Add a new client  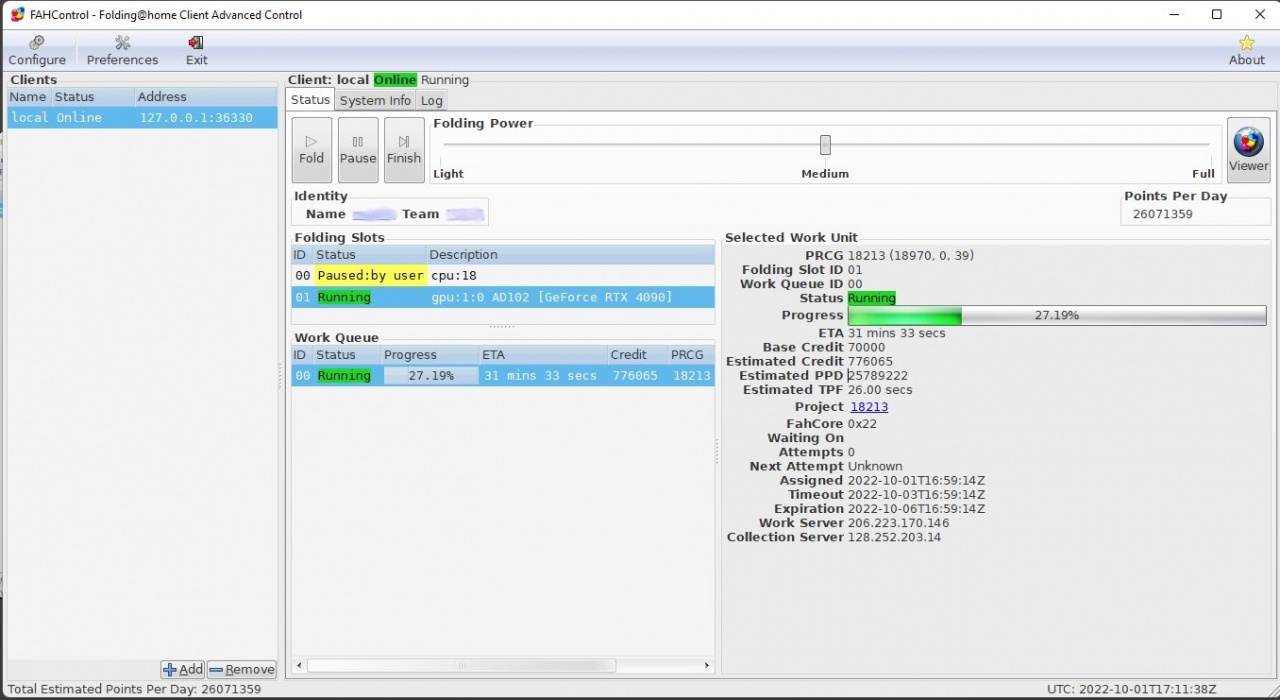(183, 670)
